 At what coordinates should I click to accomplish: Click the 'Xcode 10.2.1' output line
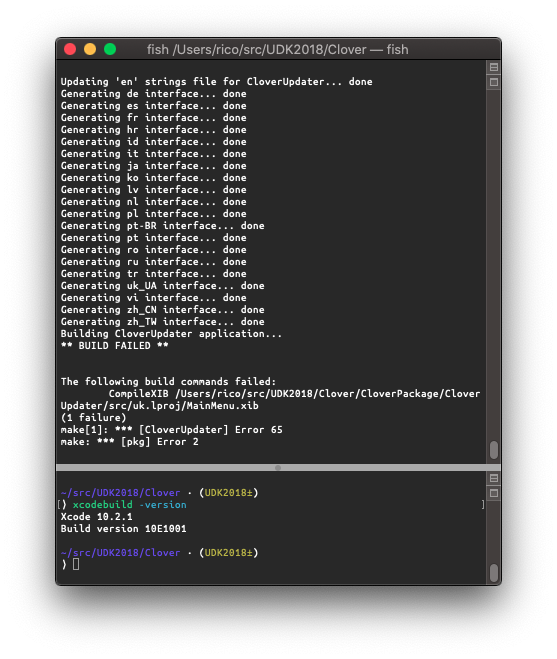(97, 517)
